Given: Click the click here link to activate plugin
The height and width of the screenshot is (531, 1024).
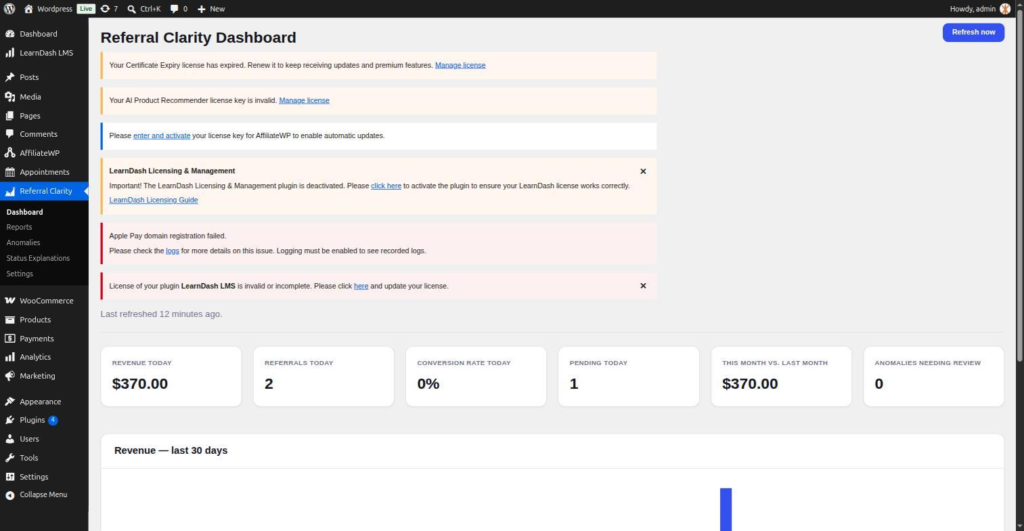Looking at the screenshot, I should 386,185.
